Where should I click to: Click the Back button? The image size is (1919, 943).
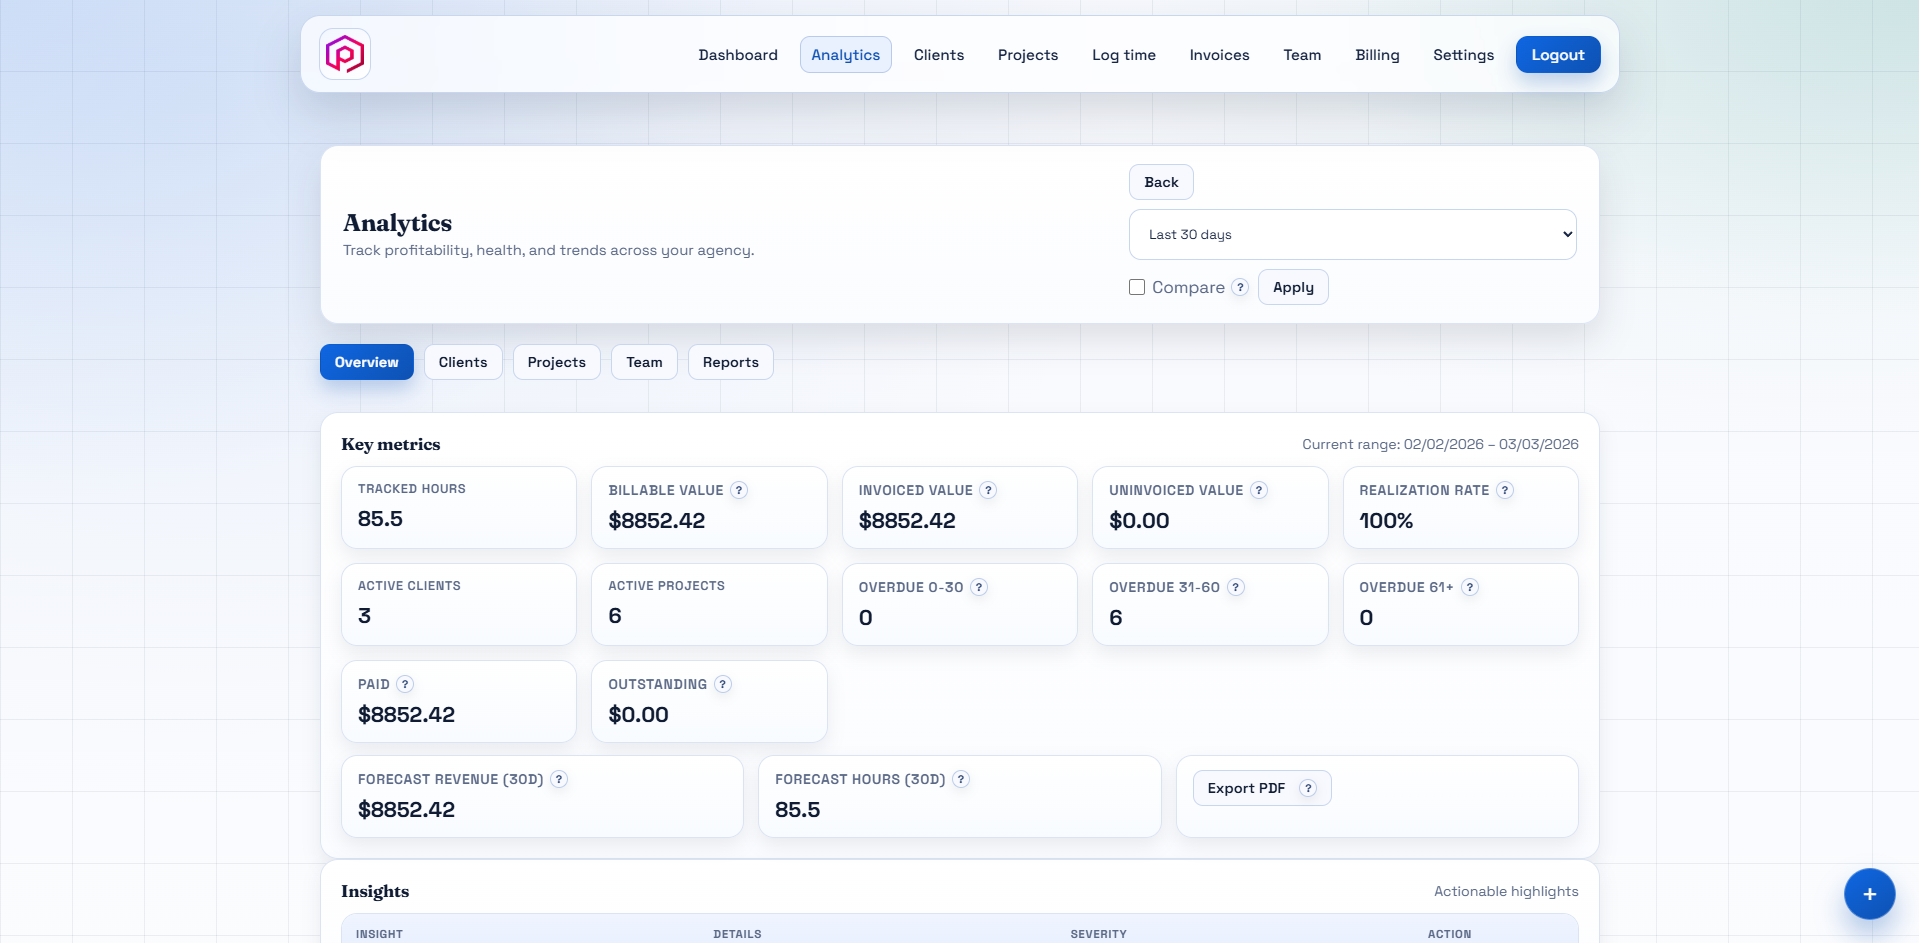tap(1160, 181)
